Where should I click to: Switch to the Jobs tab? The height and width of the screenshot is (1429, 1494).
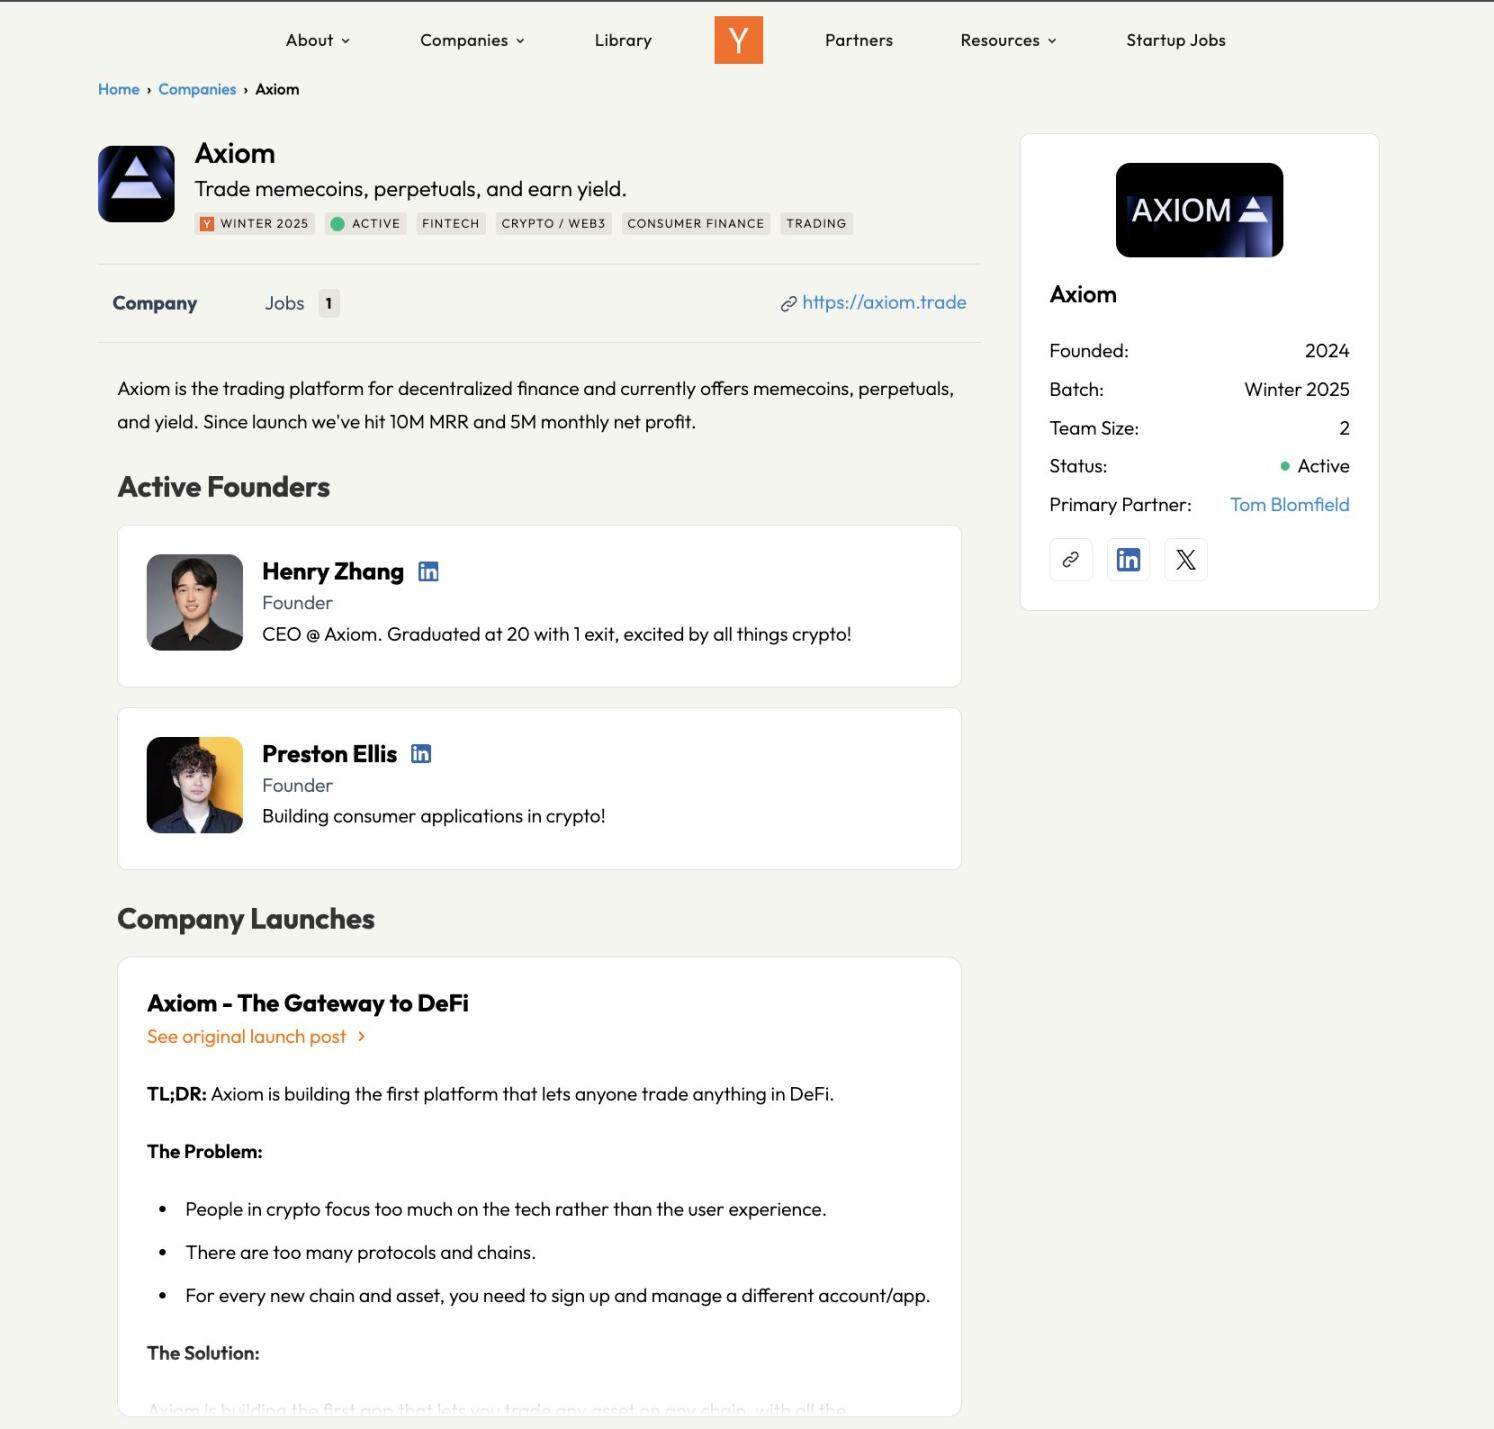pyautogui.click(x=285, y=302)
